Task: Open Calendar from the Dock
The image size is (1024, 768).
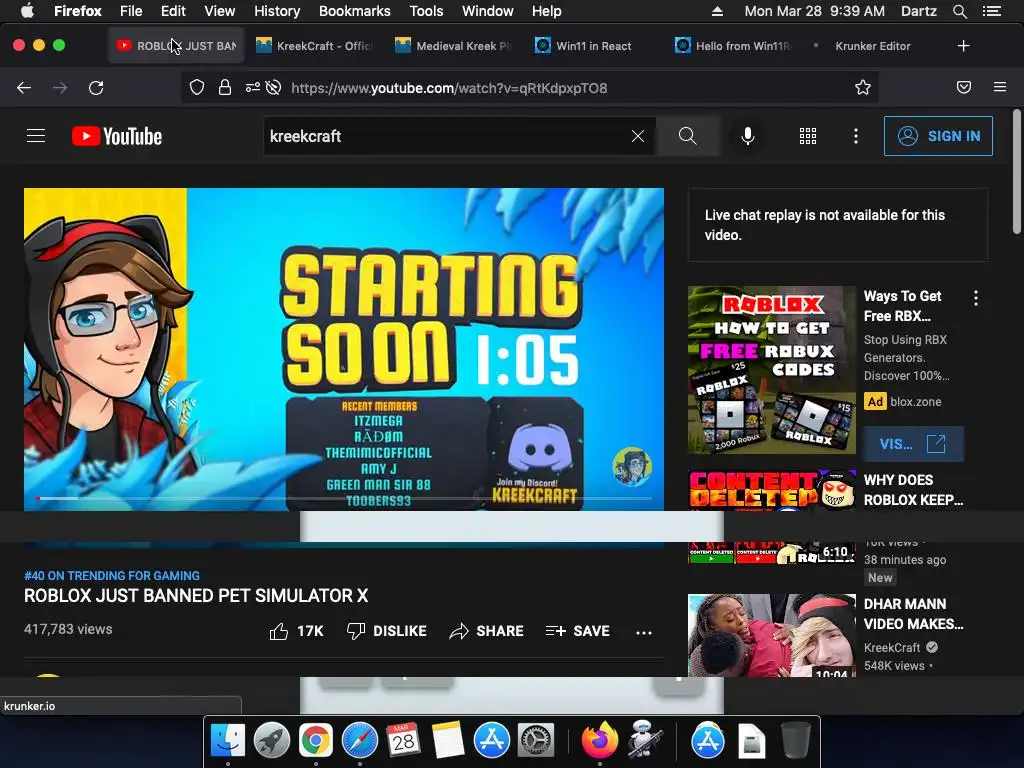Action: [x=404, y=741]
